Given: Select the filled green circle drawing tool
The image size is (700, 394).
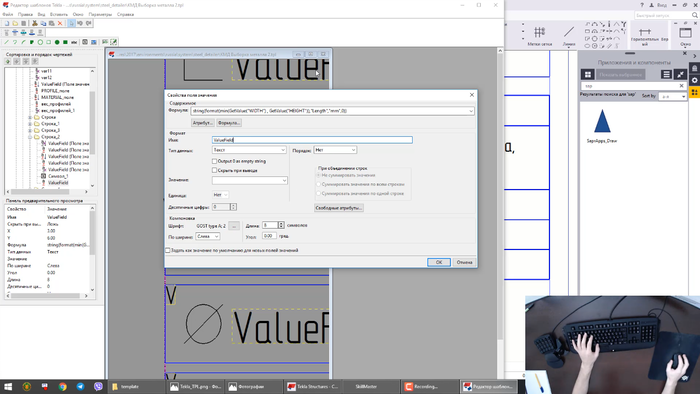Looking at the screenshot, I should 57,42.
